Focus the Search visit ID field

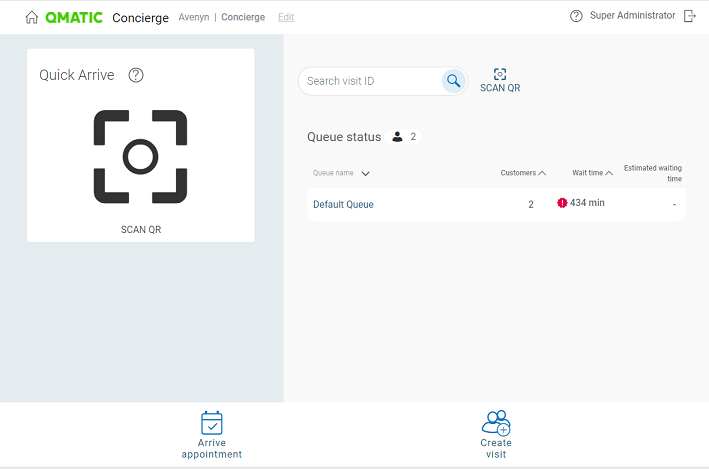(x=370, y=81)
